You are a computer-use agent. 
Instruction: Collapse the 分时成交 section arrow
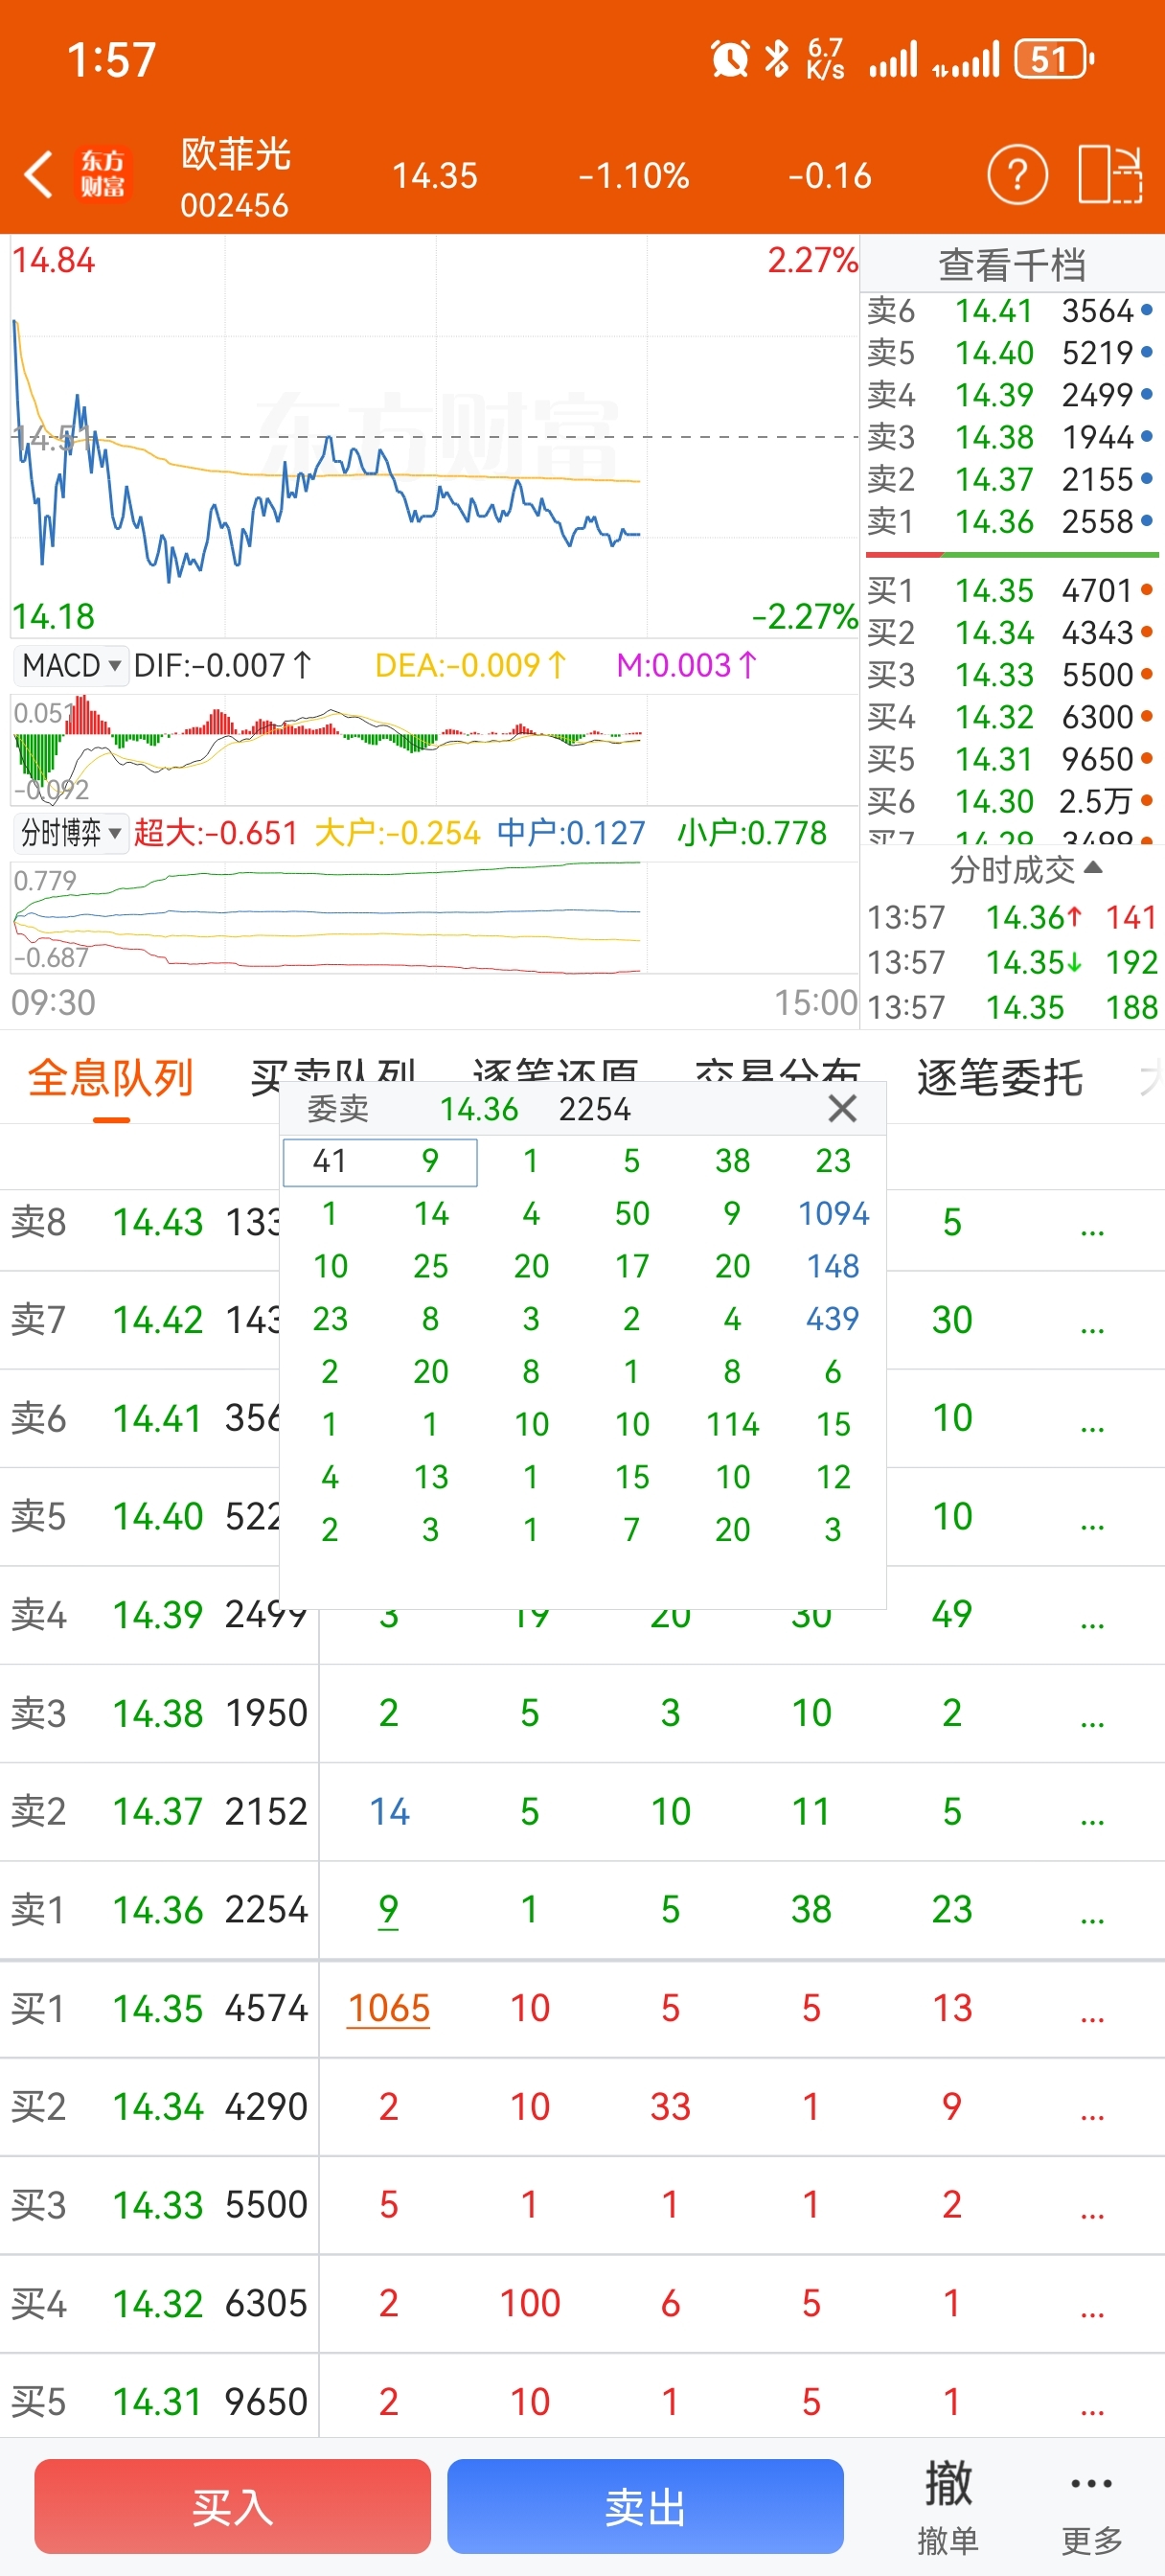[1093, 867]
